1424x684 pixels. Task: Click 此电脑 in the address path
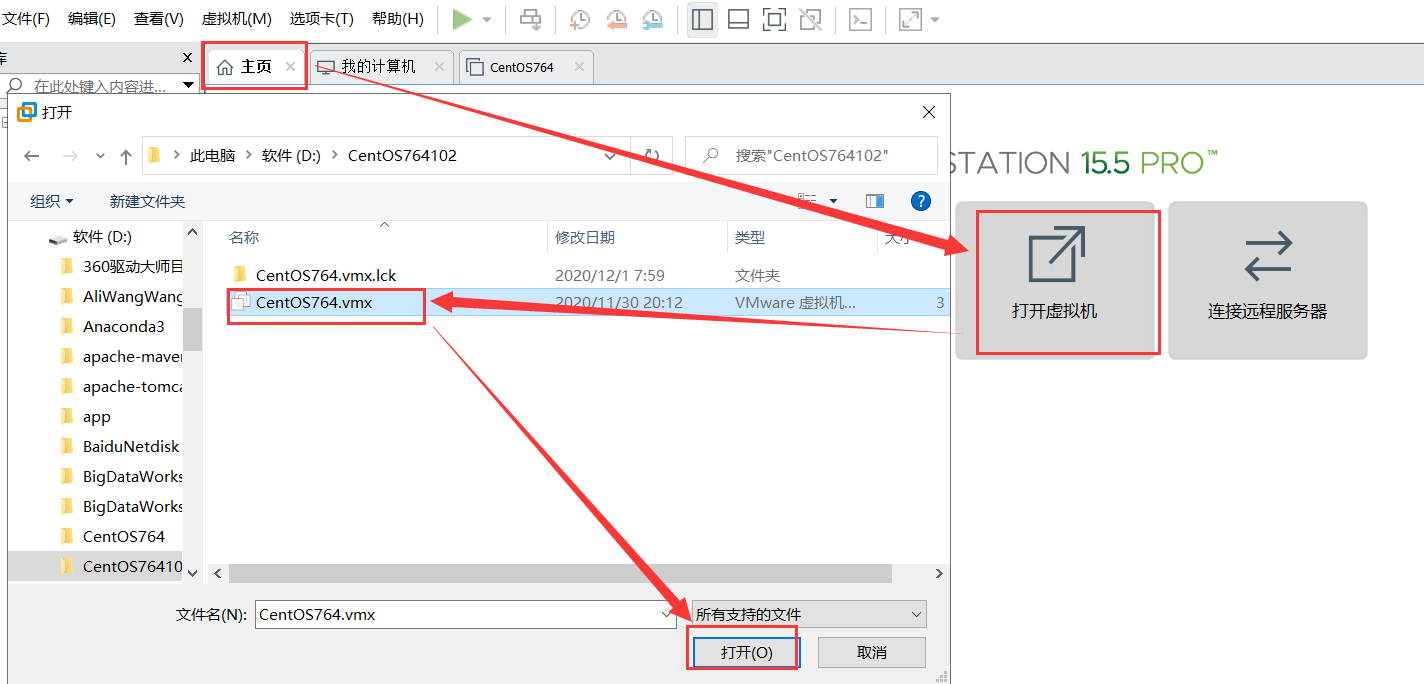point(212,156)
